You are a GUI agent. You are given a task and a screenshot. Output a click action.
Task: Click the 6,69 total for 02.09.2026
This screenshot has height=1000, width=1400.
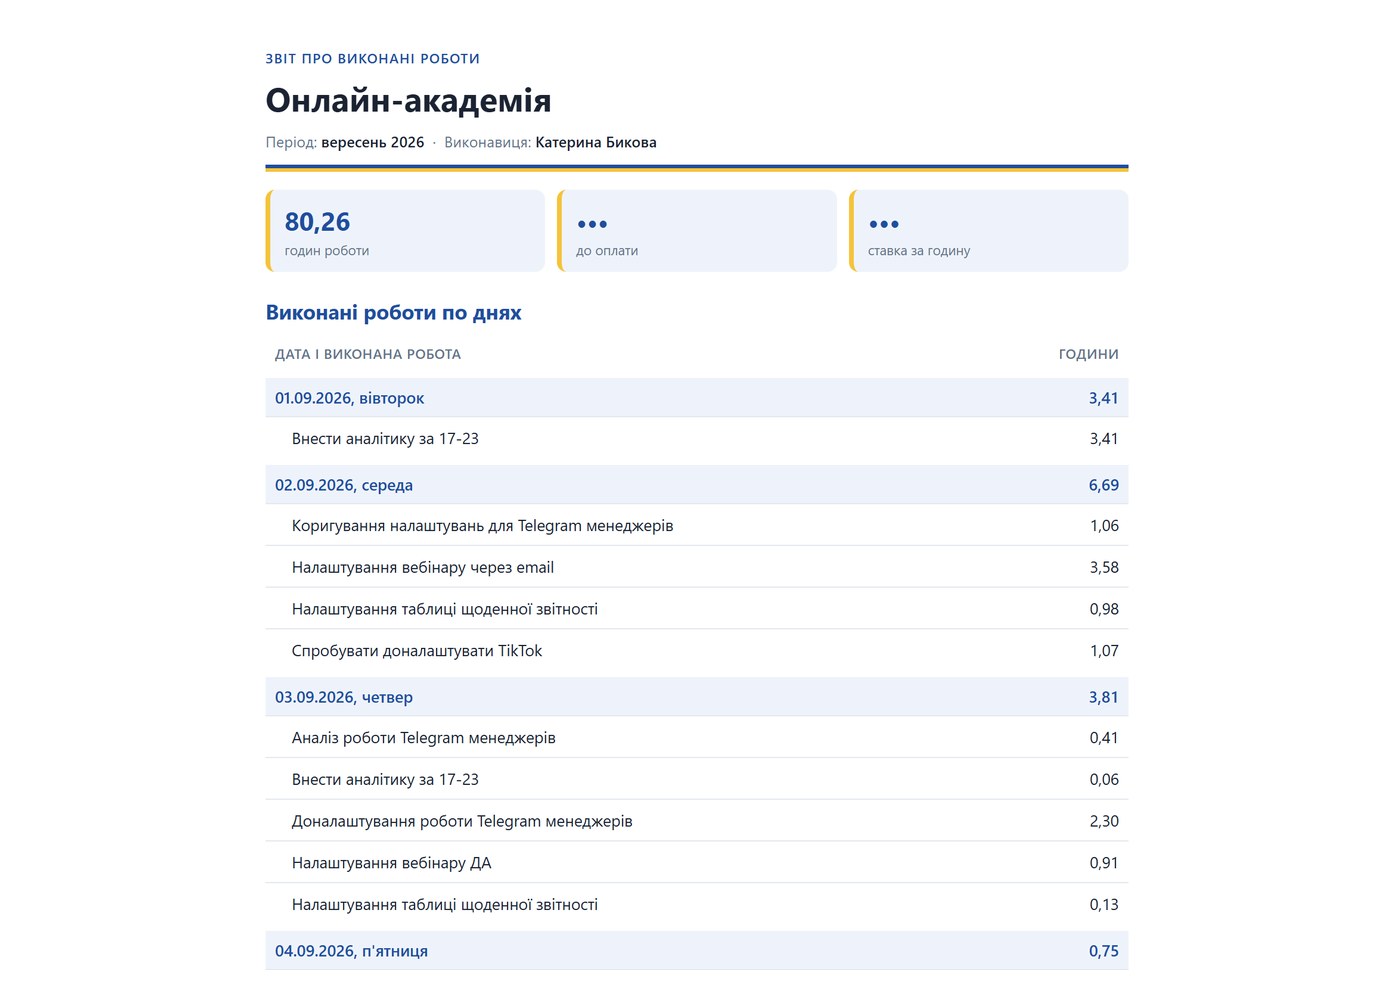(x=1104, y=485)
